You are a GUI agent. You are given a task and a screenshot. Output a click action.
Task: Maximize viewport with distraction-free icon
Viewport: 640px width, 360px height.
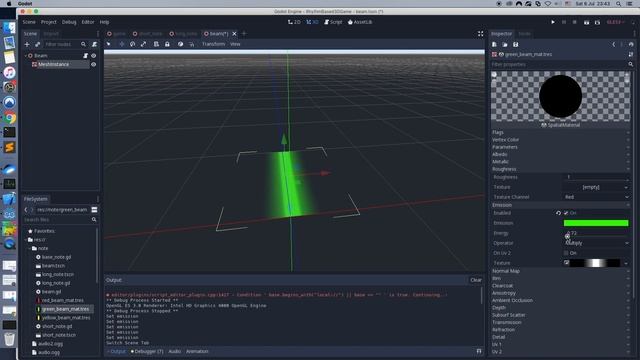(480, 34)
